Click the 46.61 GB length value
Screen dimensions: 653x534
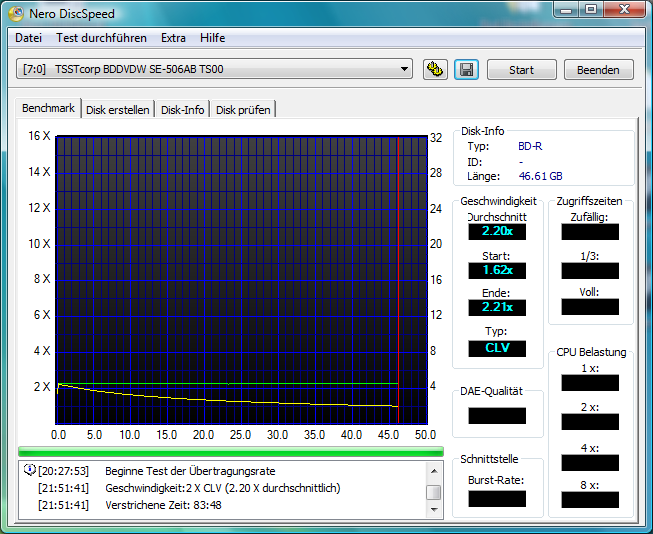click(540, 176)
